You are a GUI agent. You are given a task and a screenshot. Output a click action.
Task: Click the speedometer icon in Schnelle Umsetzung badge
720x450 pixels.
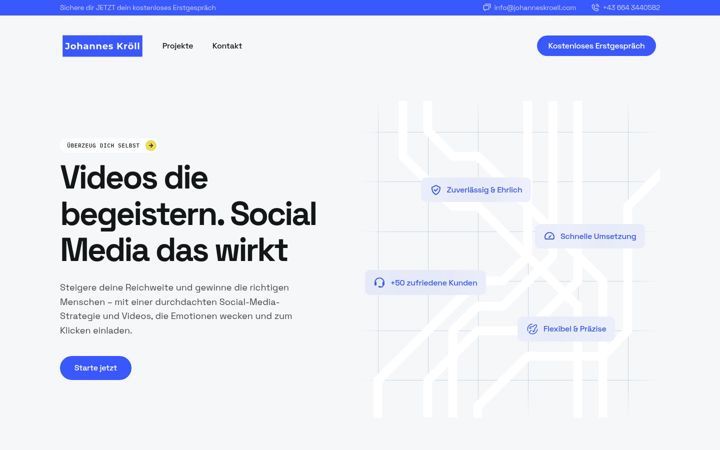[549, 236]
